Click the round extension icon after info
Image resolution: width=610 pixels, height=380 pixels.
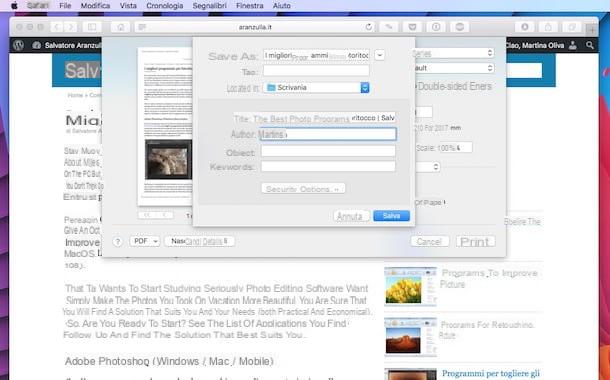click(x=460, y=27)
